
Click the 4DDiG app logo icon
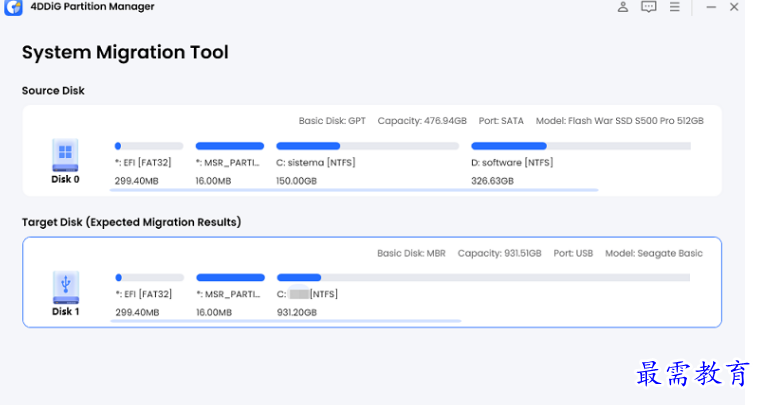[x=13, y=7]
